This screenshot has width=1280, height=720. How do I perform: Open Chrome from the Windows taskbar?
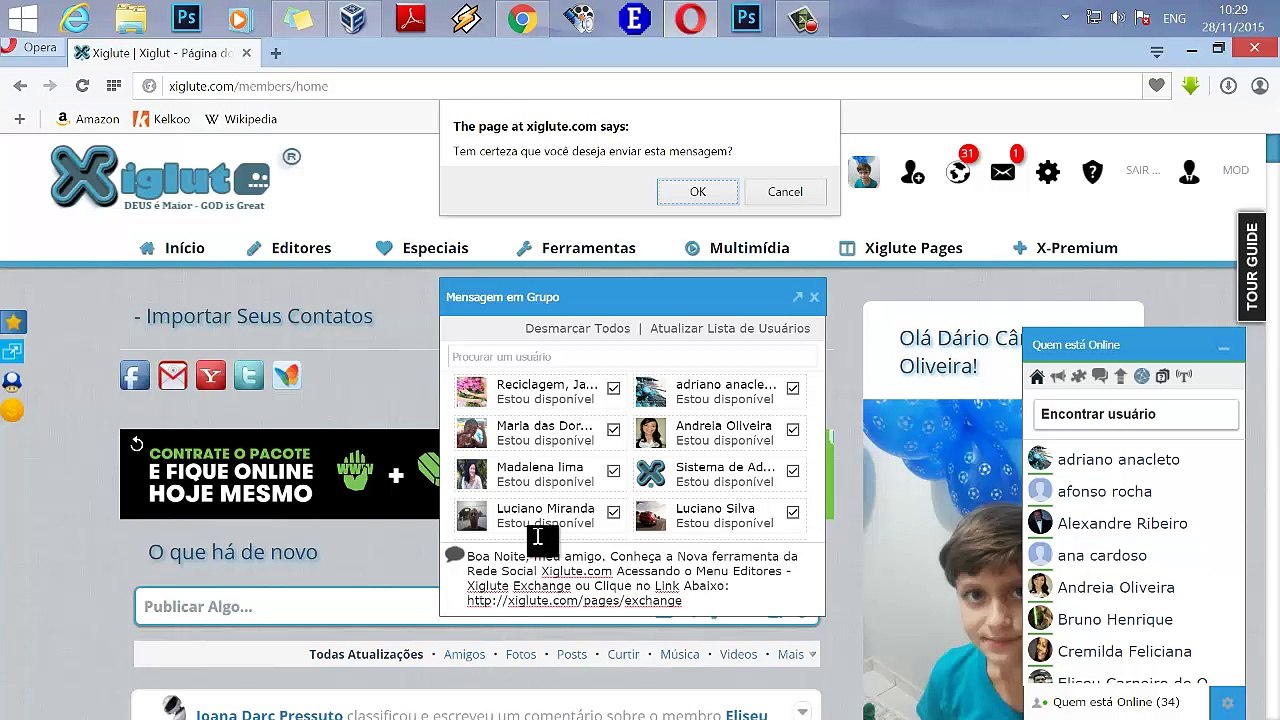coord(522,18)
